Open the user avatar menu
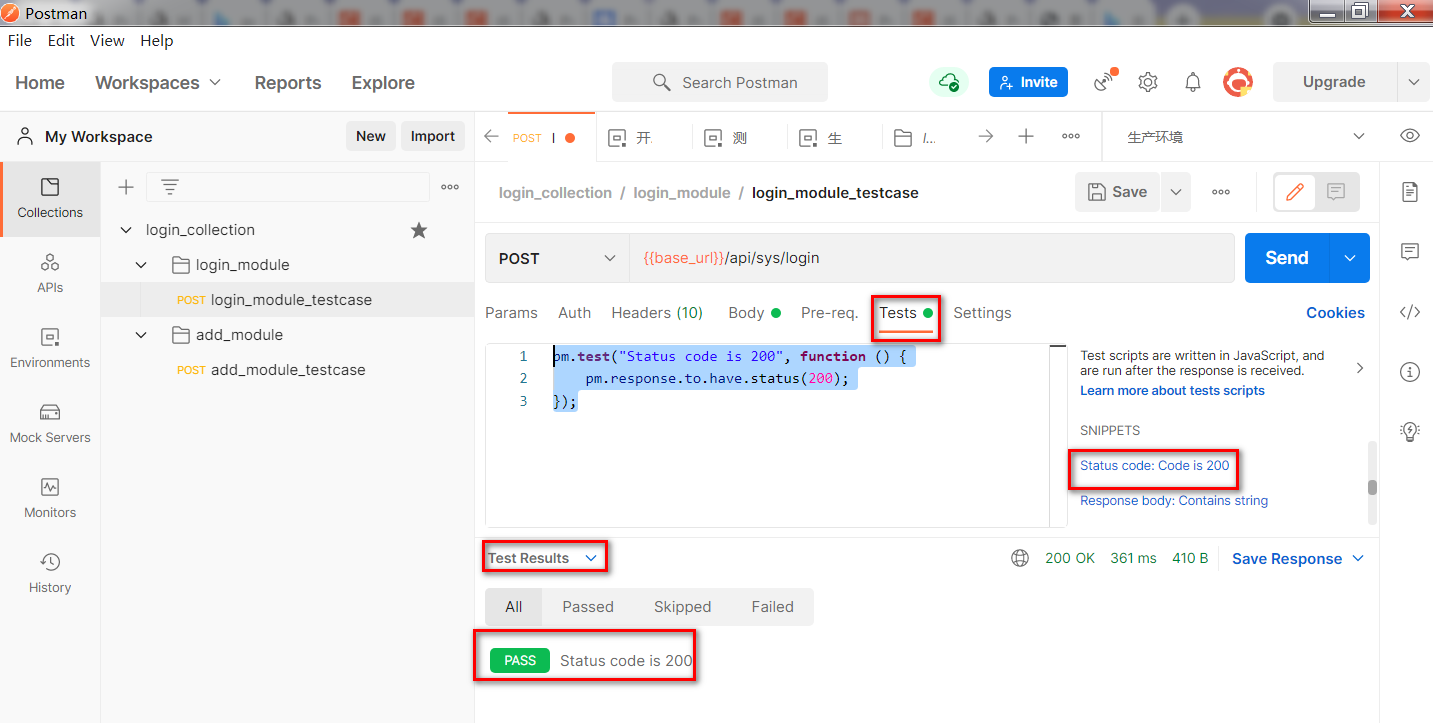This screenshot has width=1433, height=723. coord(1239,82)
